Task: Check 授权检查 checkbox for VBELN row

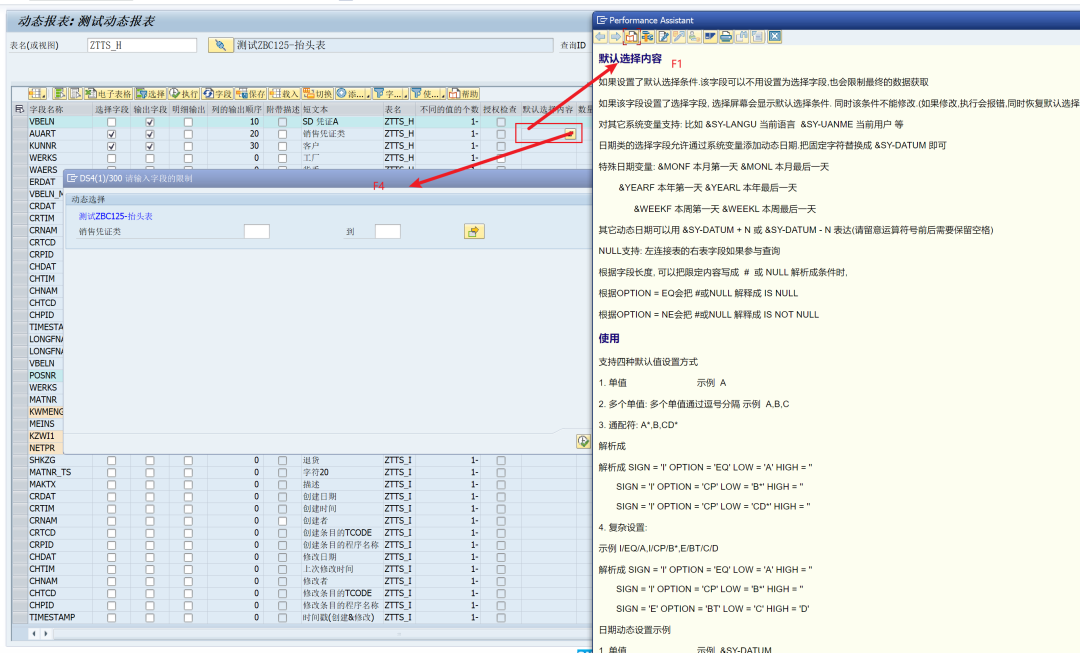Action: coord(501,122)
